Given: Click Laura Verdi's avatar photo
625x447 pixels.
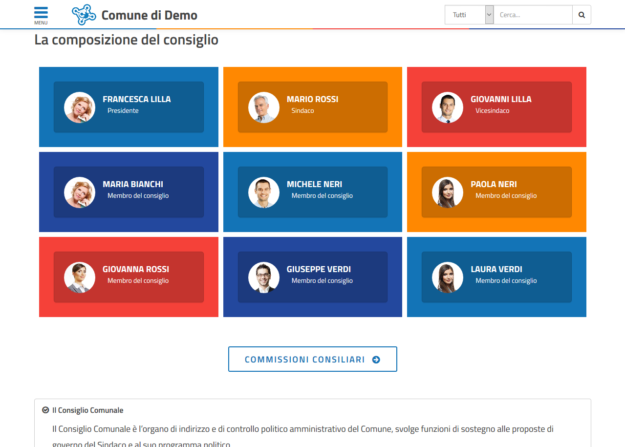Looking at the screenshot, I should tap(448, 277).
